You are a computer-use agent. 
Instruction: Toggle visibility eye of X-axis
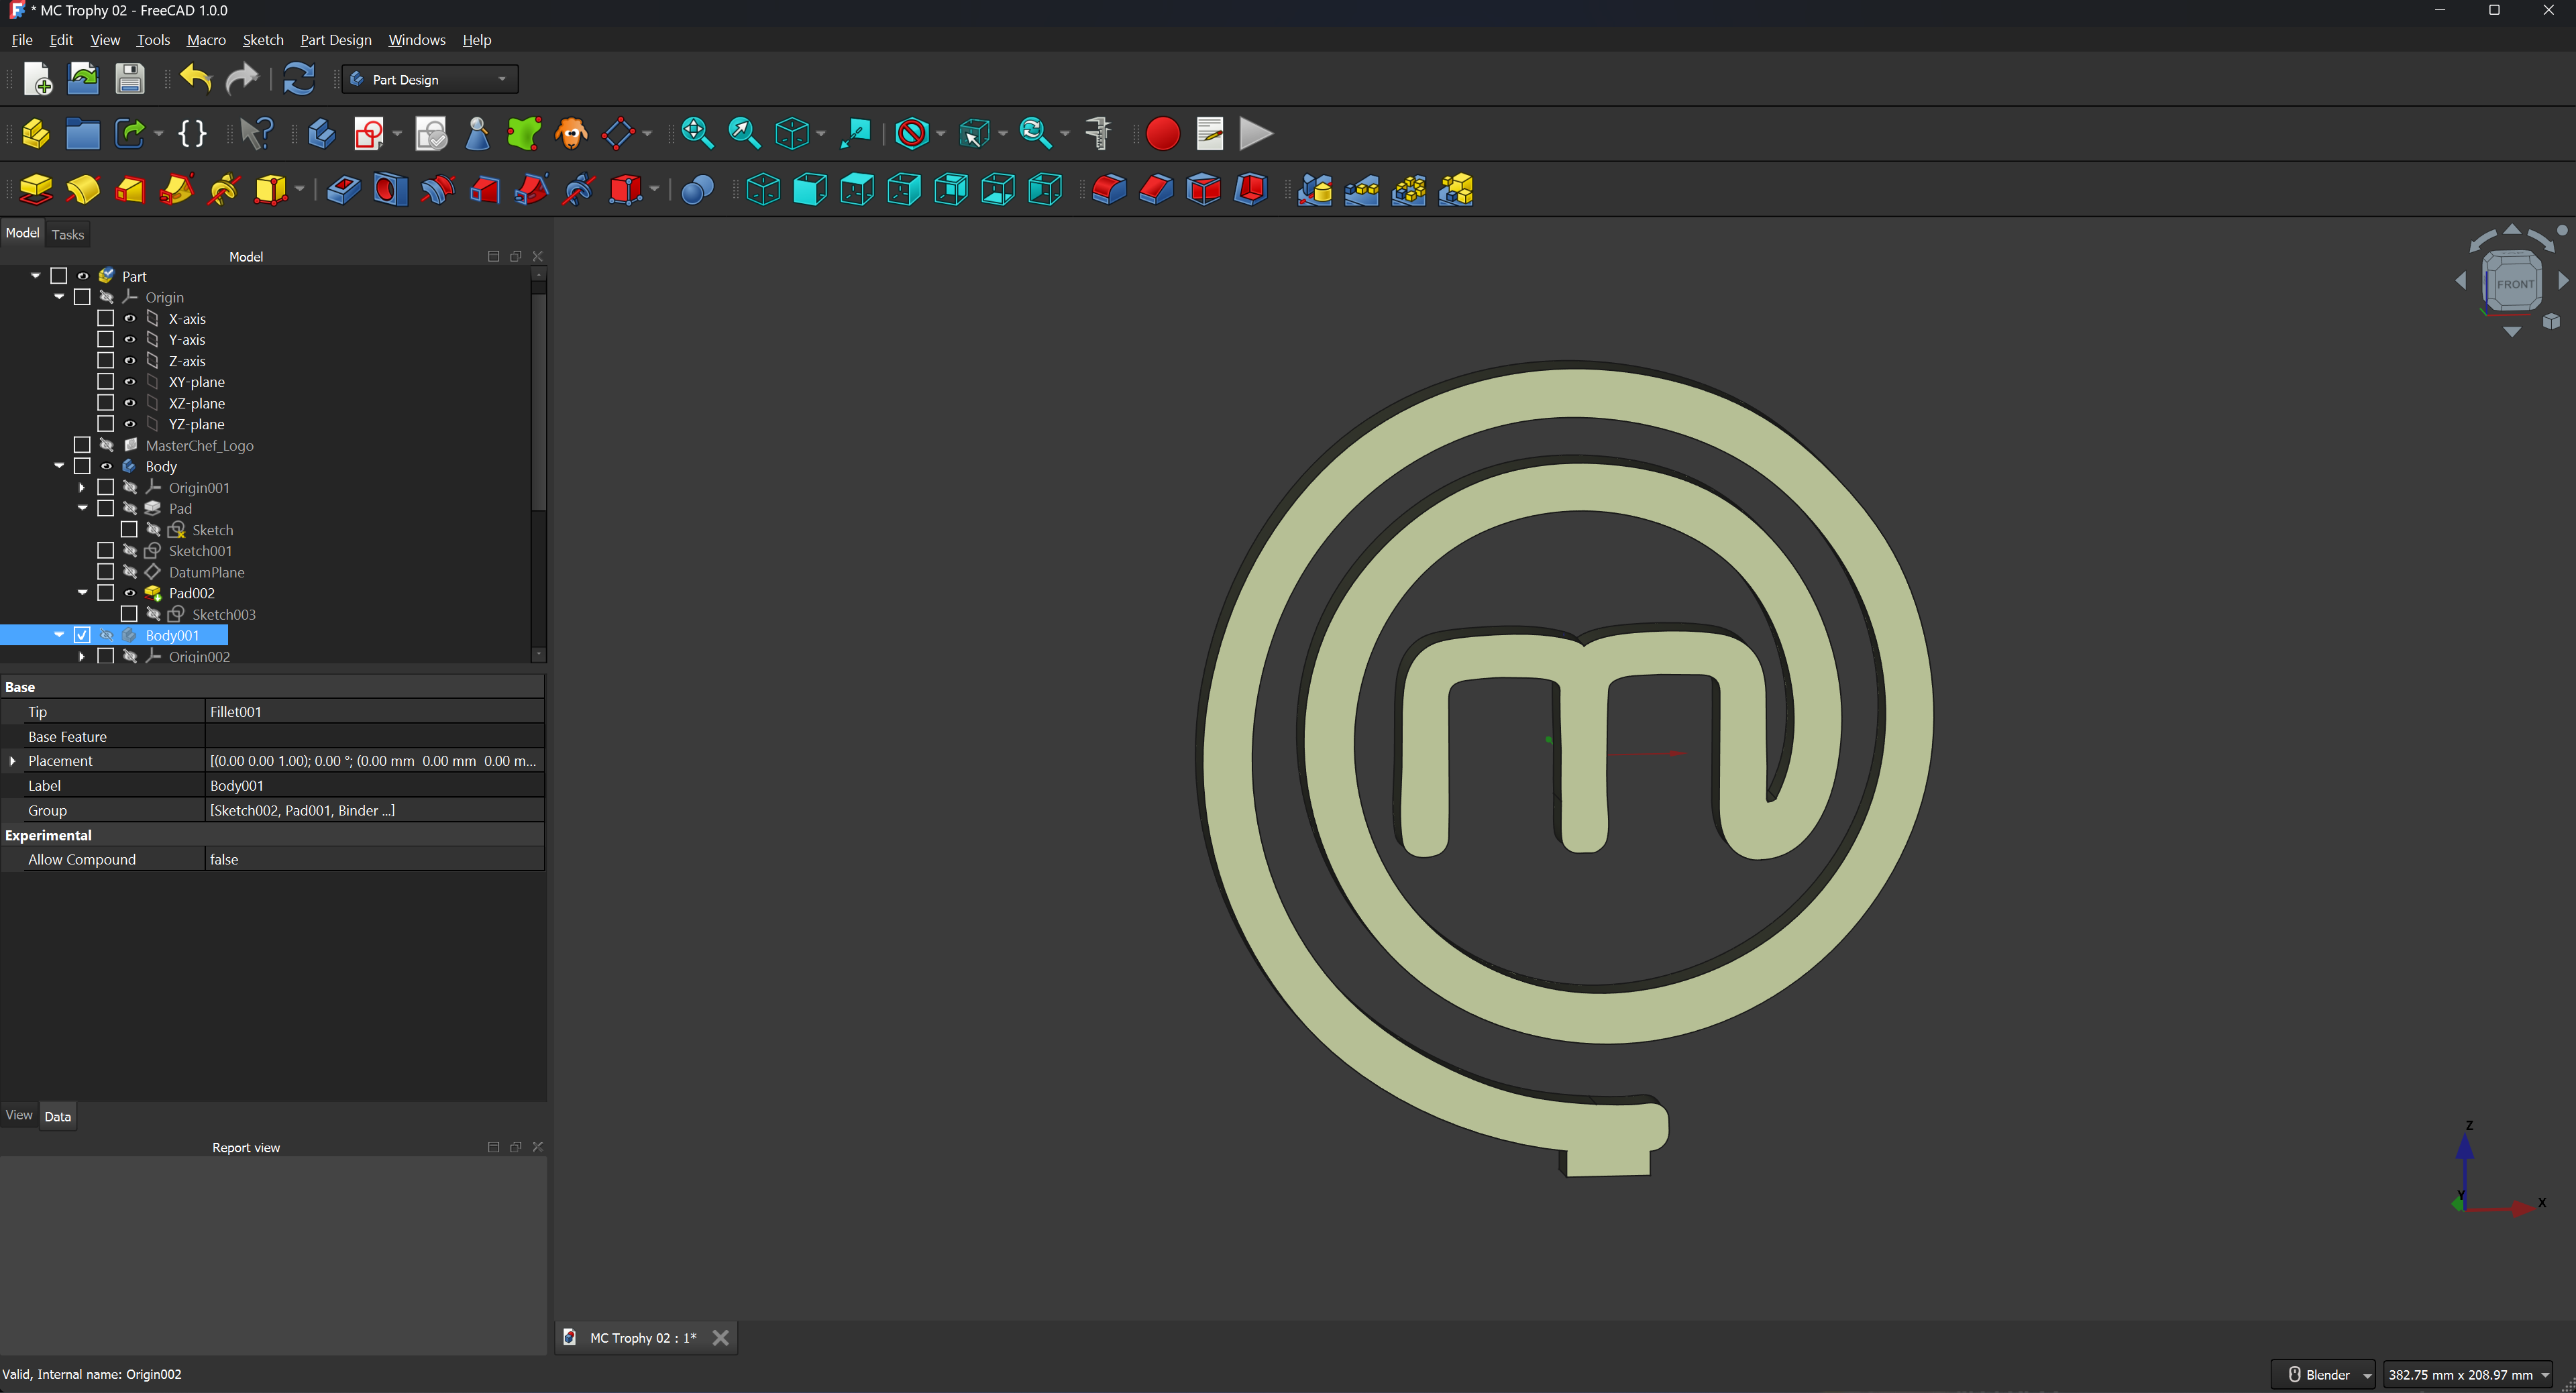point(129,318)
